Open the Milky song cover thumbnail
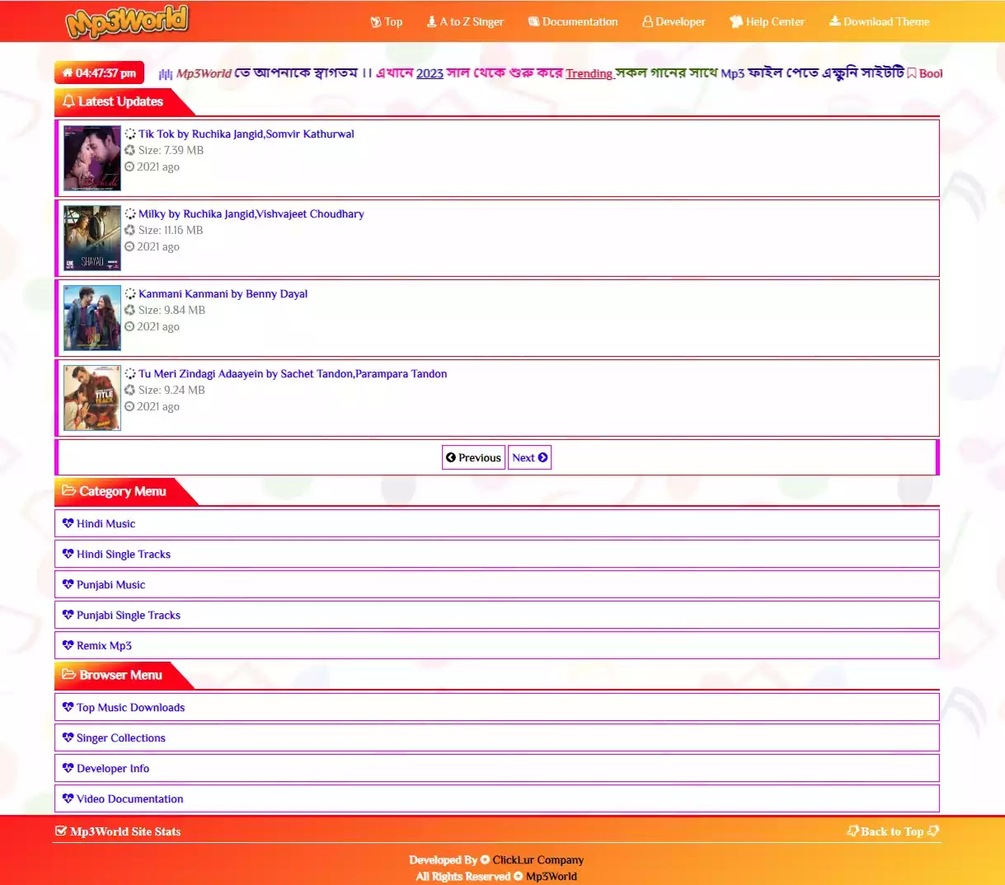The image size is (1005, 885). [x=92, y=238]
